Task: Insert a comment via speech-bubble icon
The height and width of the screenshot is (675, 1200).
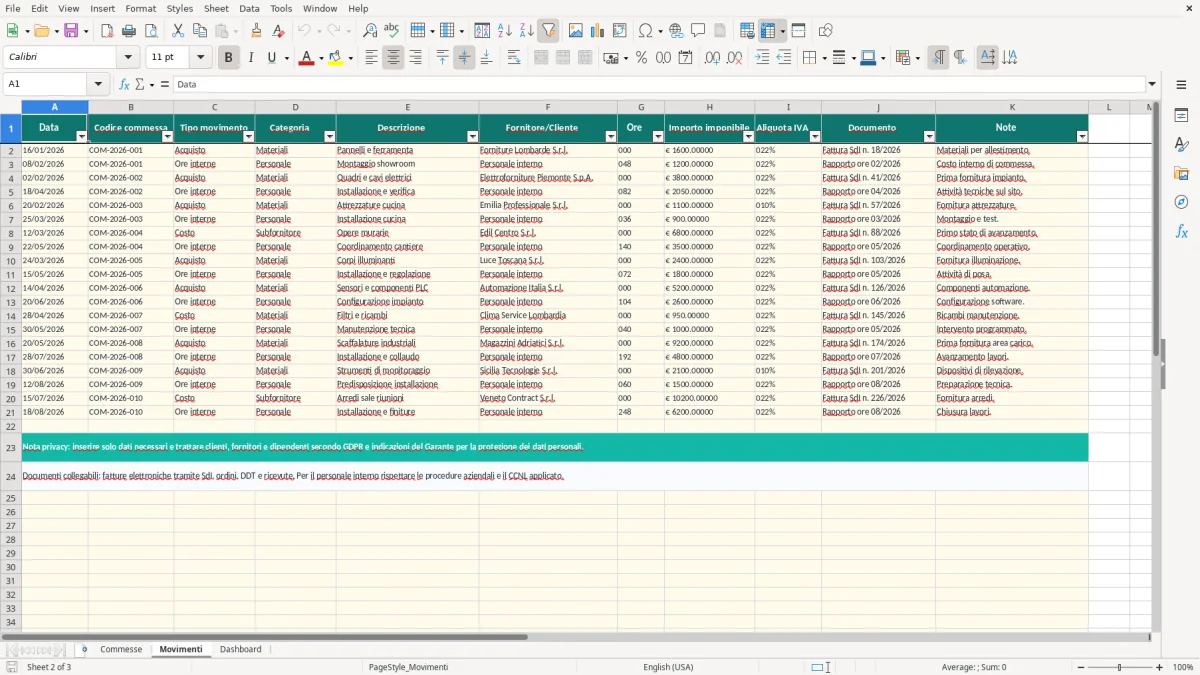Action: click(698, 31)
